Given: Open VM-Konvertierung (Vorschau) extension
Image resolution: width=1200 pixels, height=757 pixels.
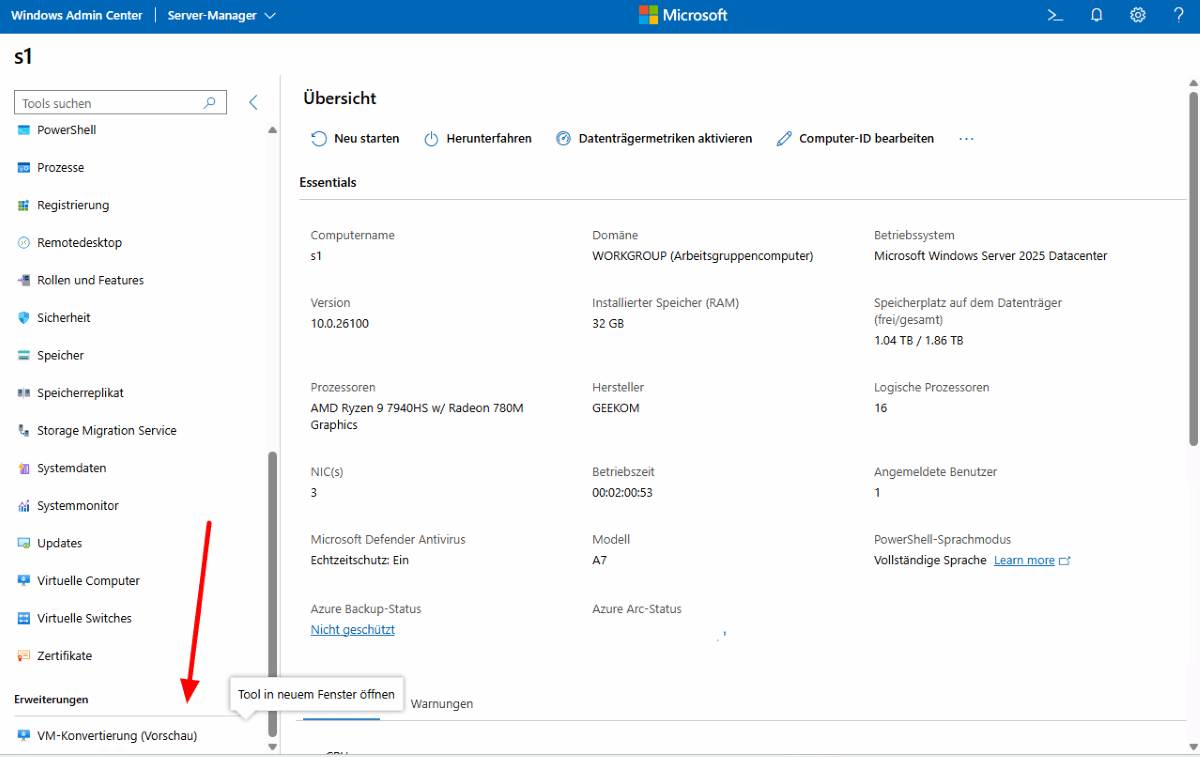Looking at the screenshot, I should pyautogui.click(x=117, y=736).
